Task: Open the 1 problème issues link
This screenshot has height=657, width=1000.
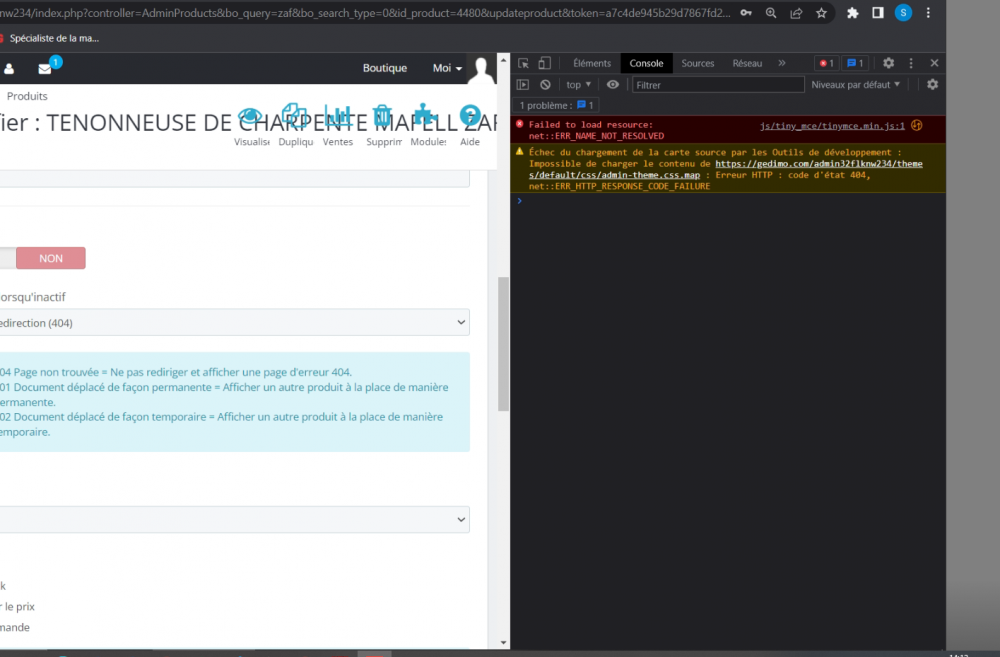Action: (556, 105)
